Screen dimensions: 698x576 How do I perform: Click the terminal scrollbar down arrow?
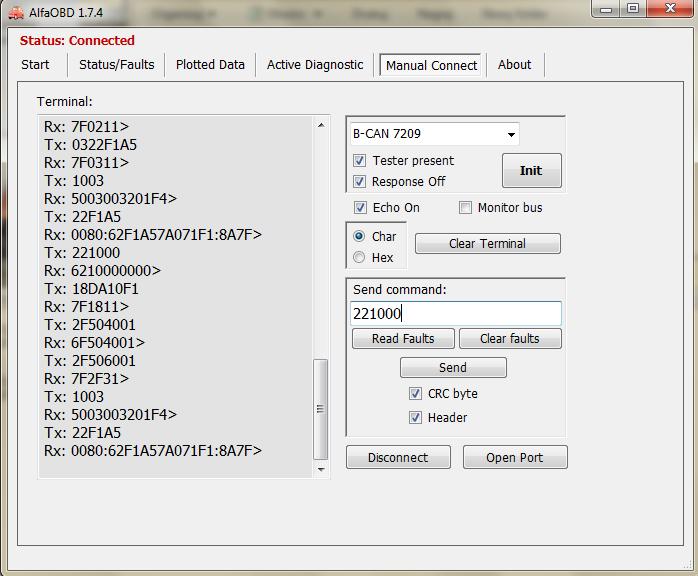tap(321, 469)
